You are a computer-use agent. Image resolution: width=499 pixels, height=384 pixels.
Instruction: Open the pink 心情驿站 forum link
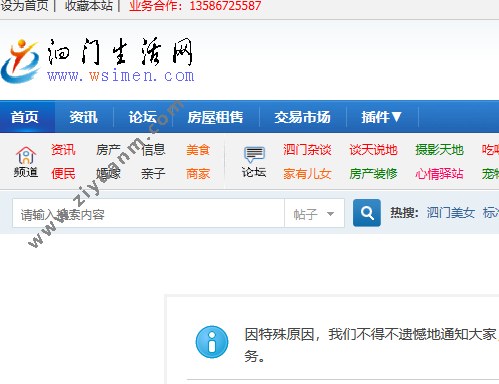(439, 174)
